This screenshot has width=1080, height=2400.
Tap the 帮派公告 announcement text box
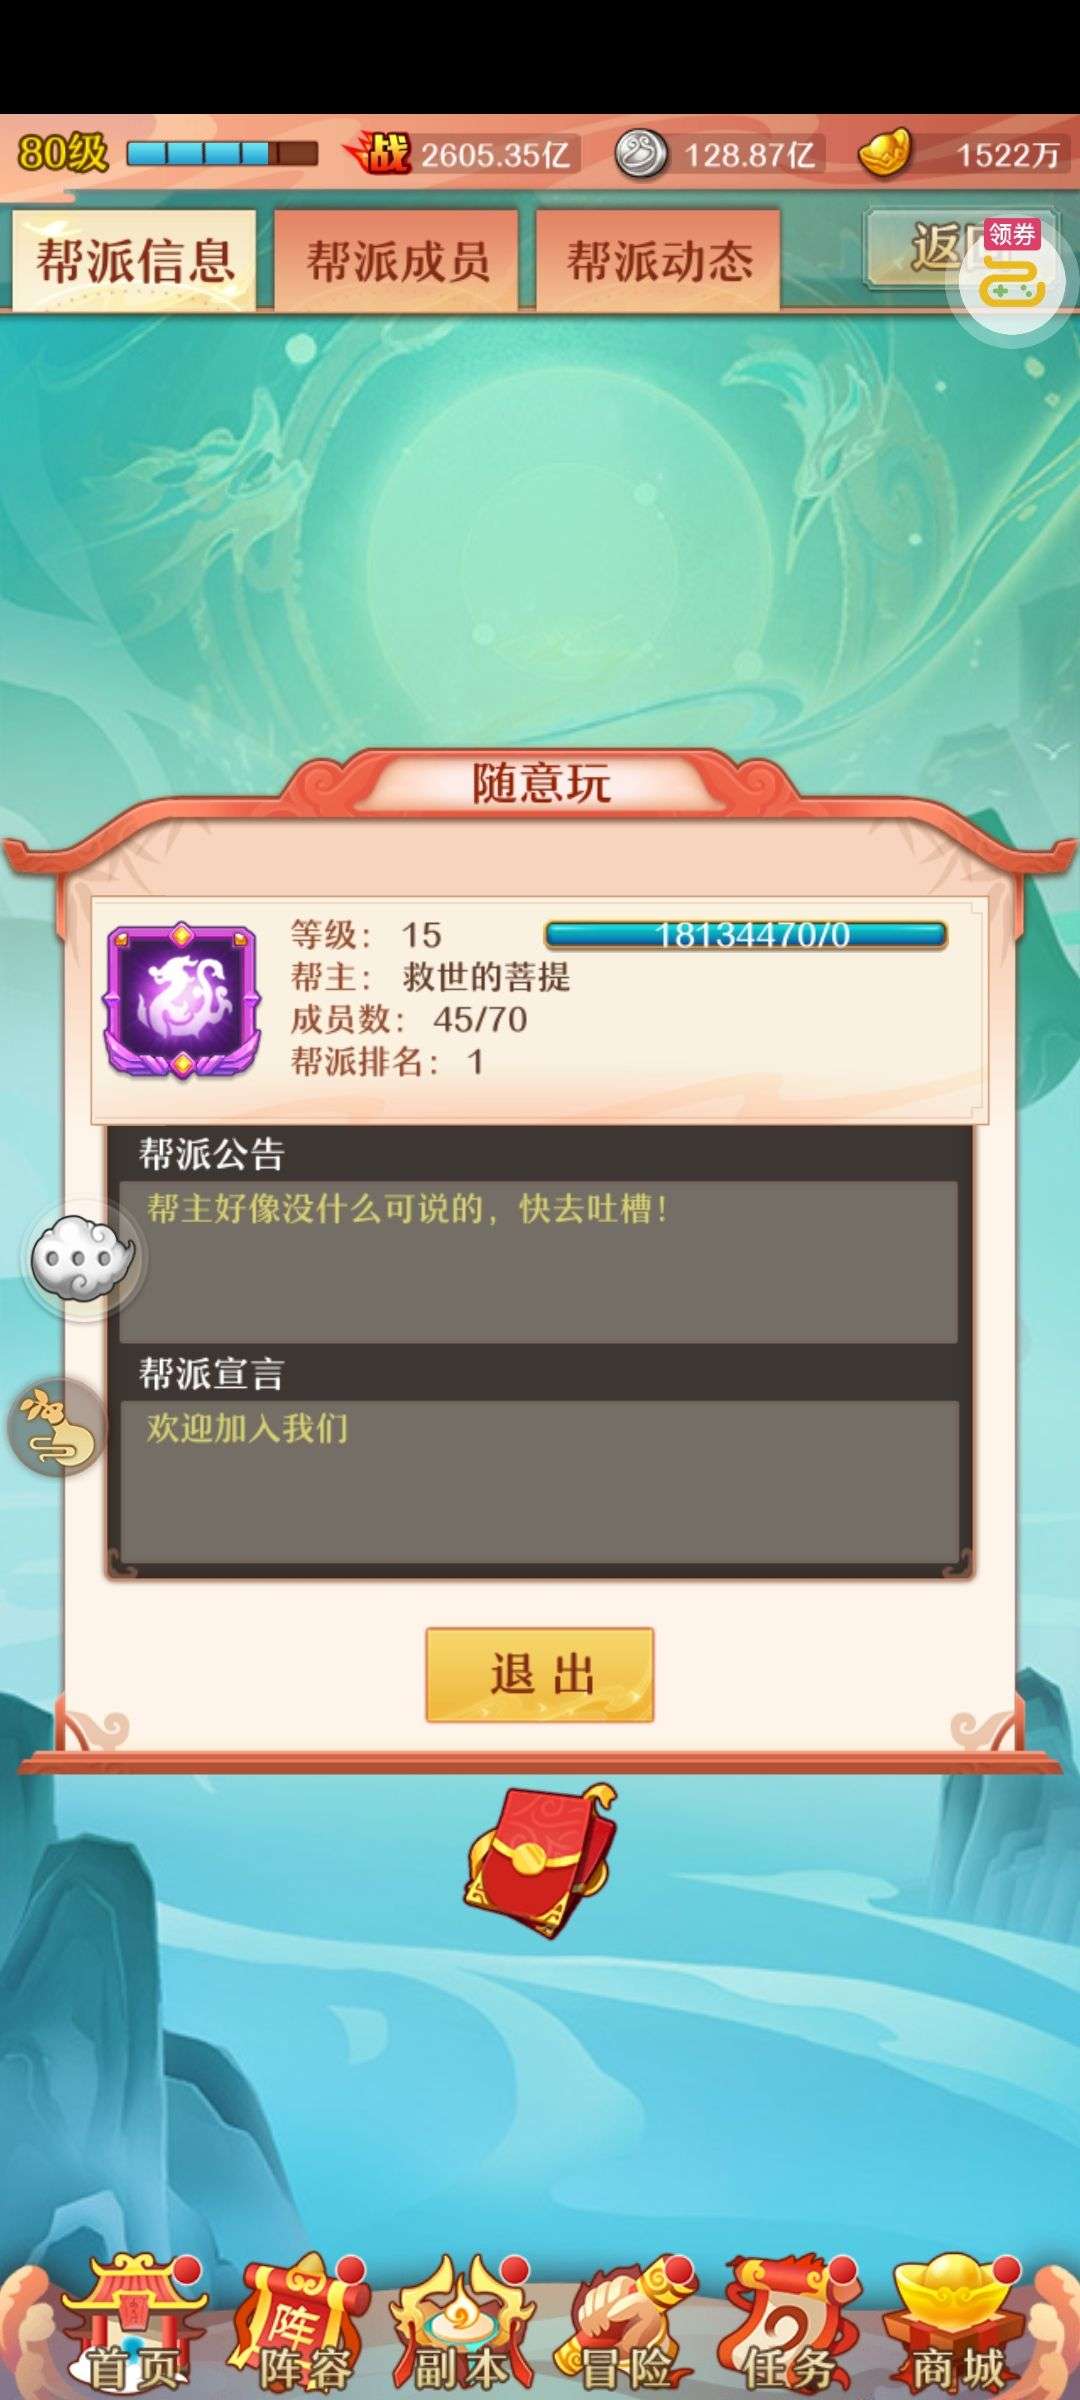538,1262
